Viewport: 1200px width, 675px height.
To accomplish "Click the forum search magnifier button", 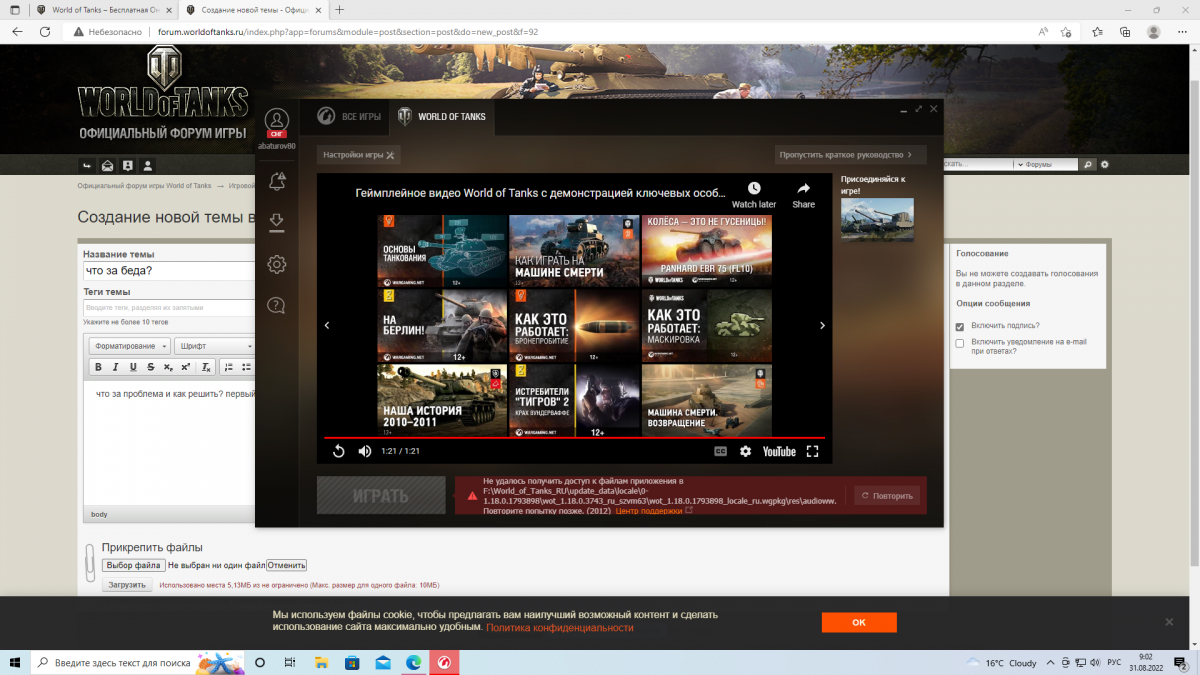I will (1090, 164).
